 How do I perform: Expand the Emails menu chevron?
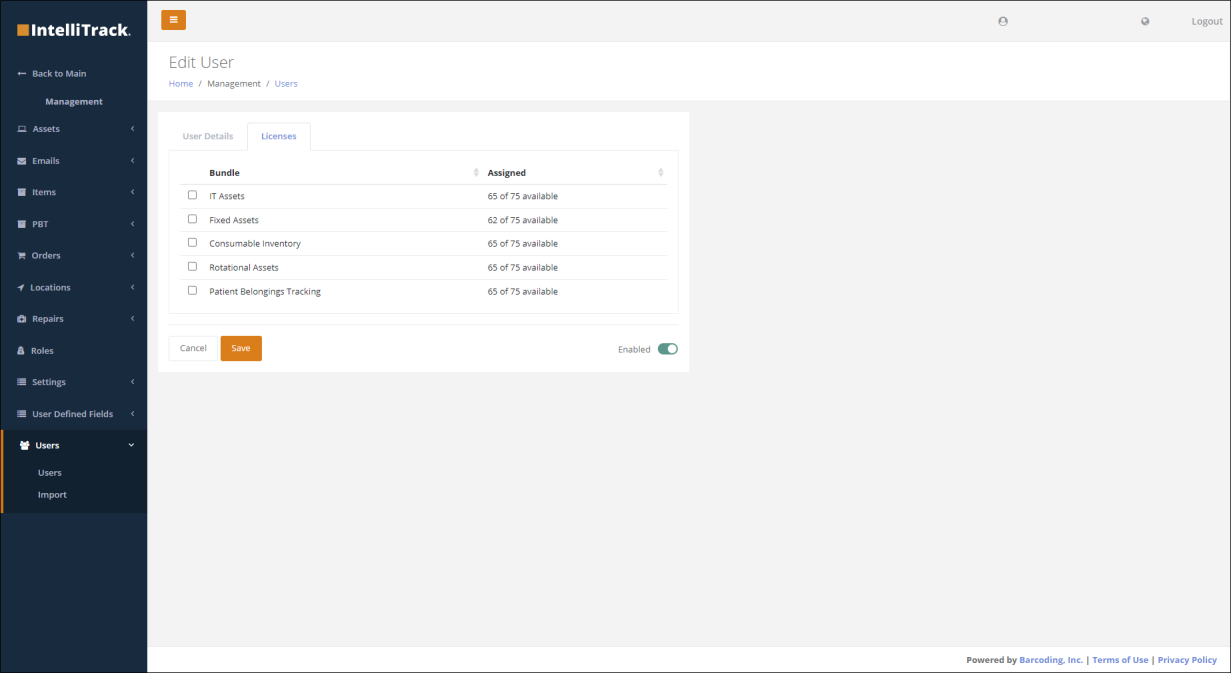click(132, 161)
